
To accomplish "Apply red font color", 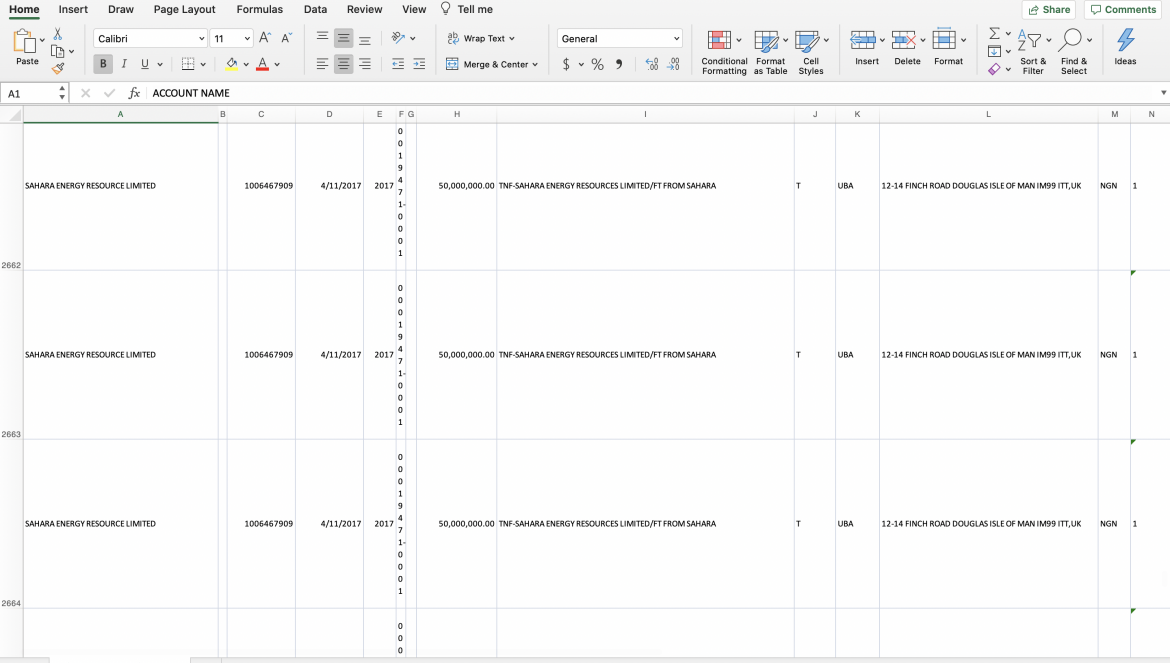I will tap(262, 64).
